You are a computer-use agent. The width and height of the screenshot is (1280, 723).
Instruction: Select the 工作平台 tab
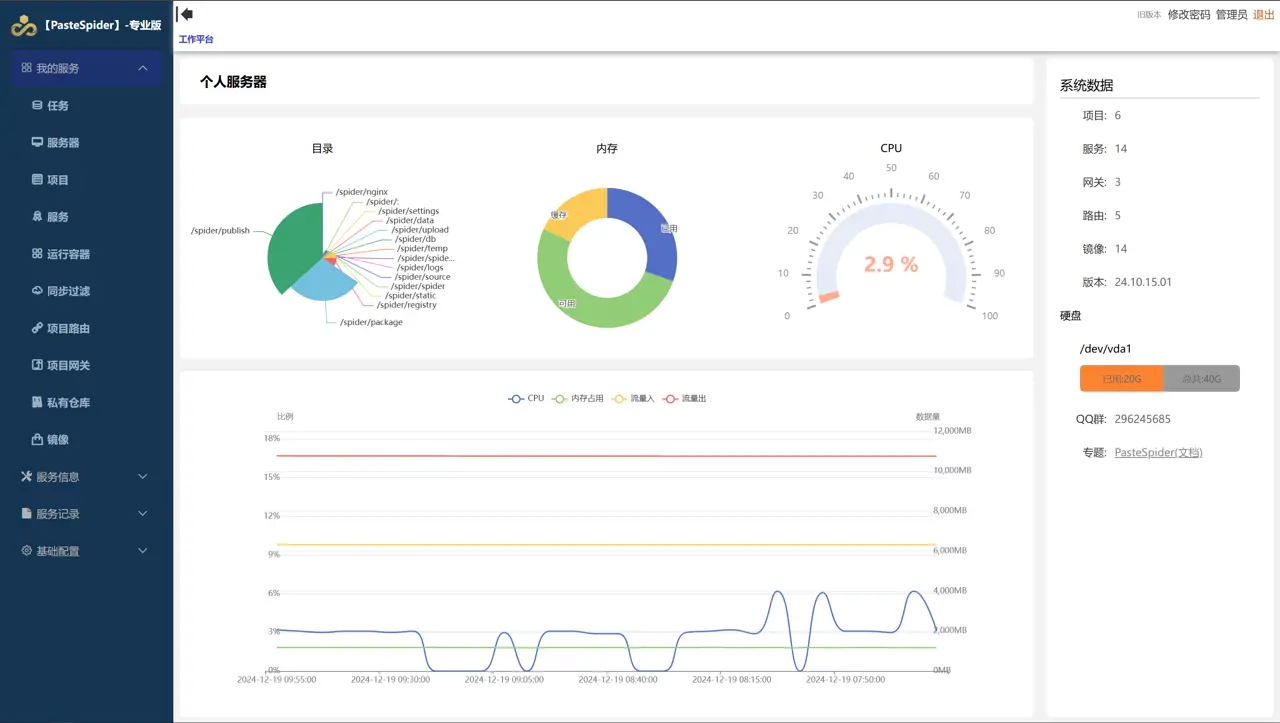(196, 39)
